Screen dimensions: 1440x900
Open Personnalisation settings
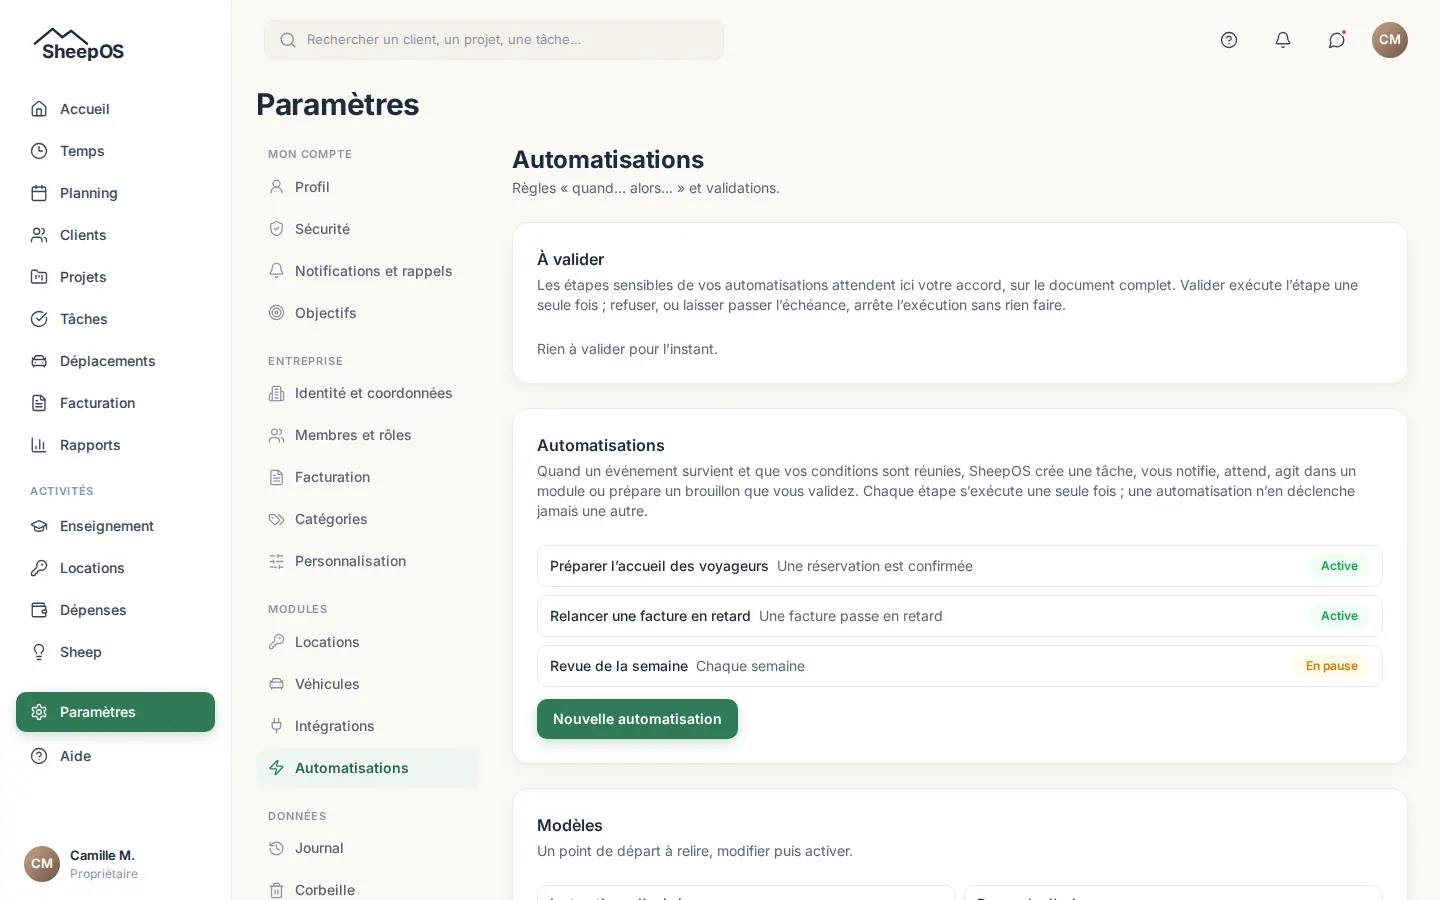[368, 561]
